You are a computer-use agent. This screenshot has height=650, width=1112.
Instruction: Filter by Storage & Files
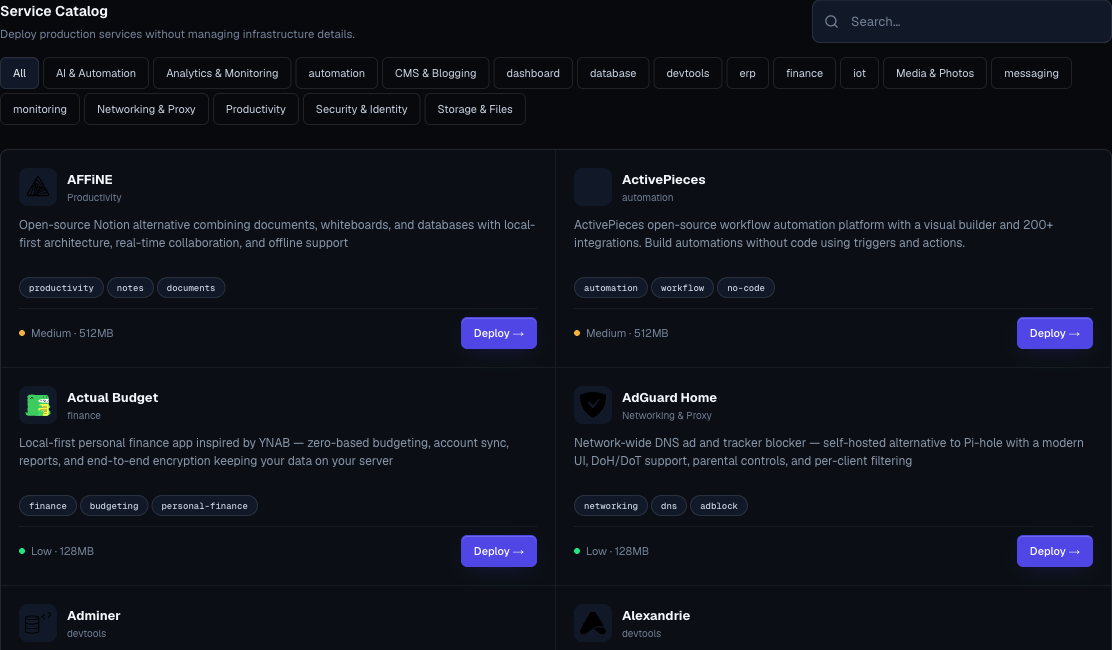[x=474, y=109]
